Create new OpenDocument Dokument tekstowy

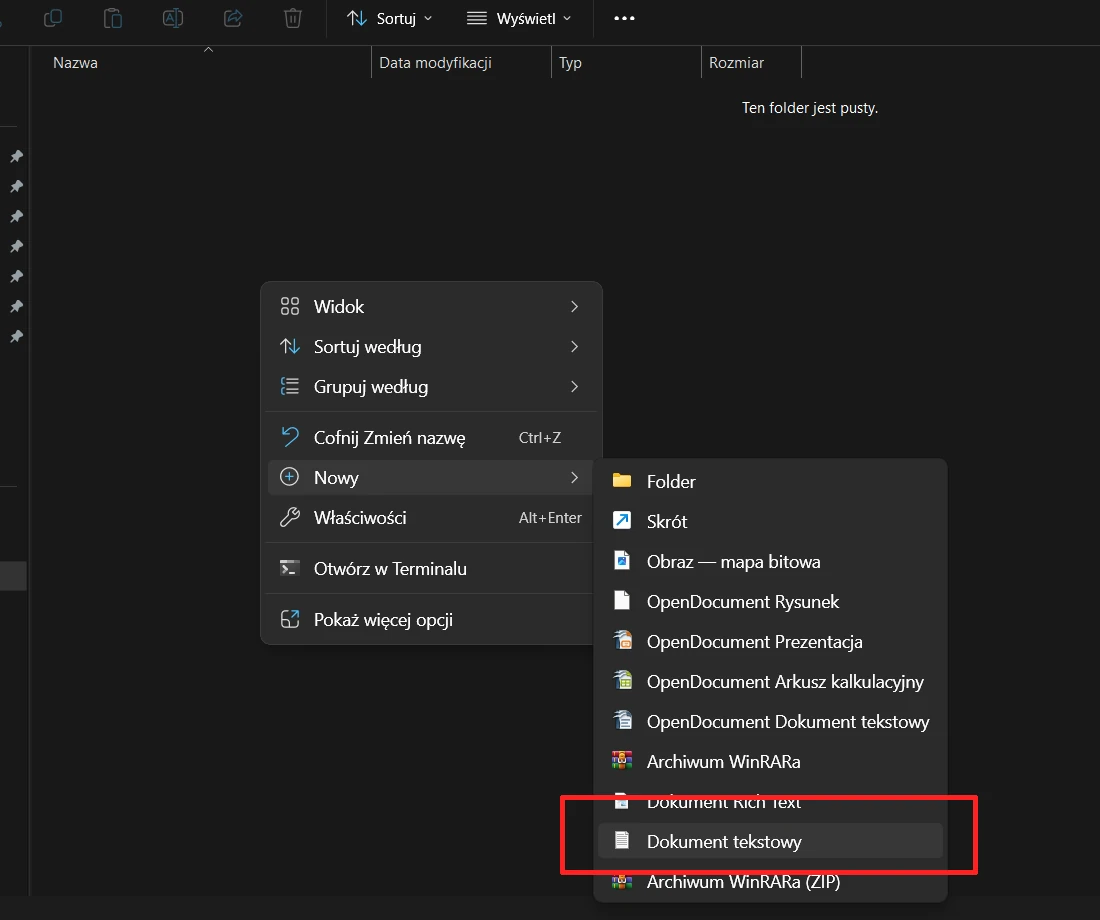(x=770, y=721)
